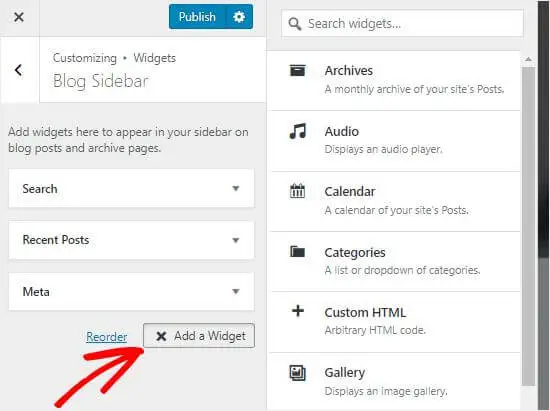
Task: Expand the Recent Posts widget arrow
Action: 236,240
